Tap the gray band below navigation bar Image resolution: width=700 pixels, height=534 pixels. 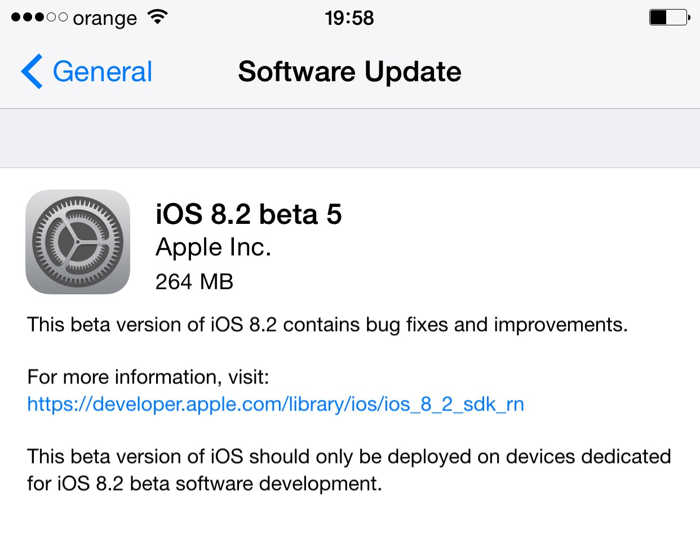point(349,138)
